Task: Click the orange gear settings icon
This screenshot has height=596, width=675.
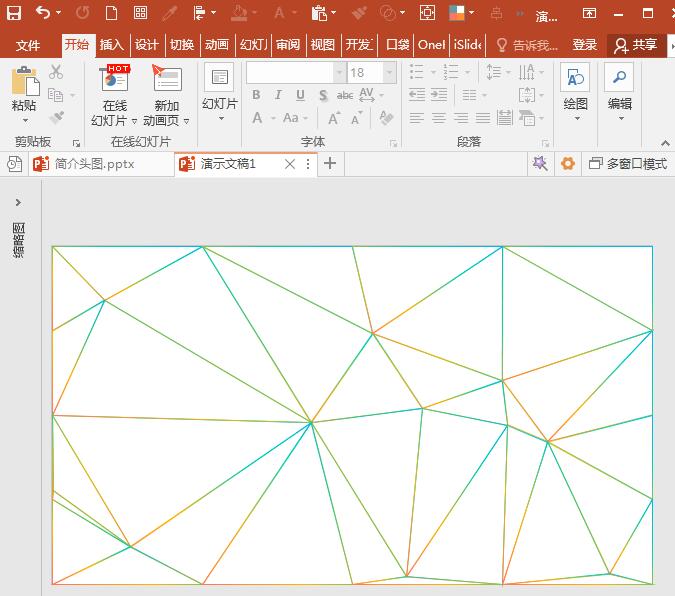Action: tap(568, 164)
